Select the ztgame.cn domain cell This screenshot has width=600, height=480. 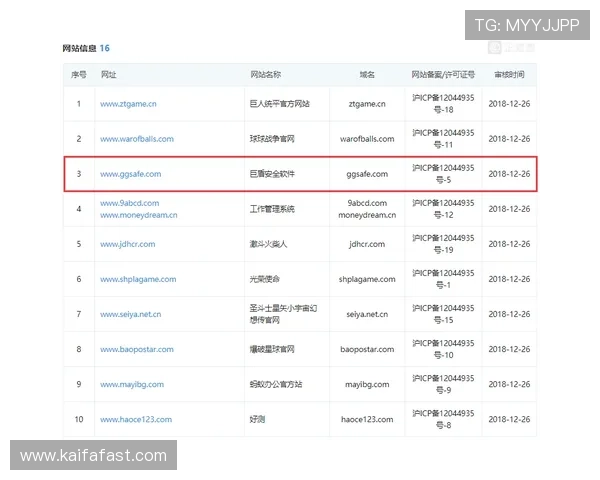pyautogui.click(x=367, y=104)
